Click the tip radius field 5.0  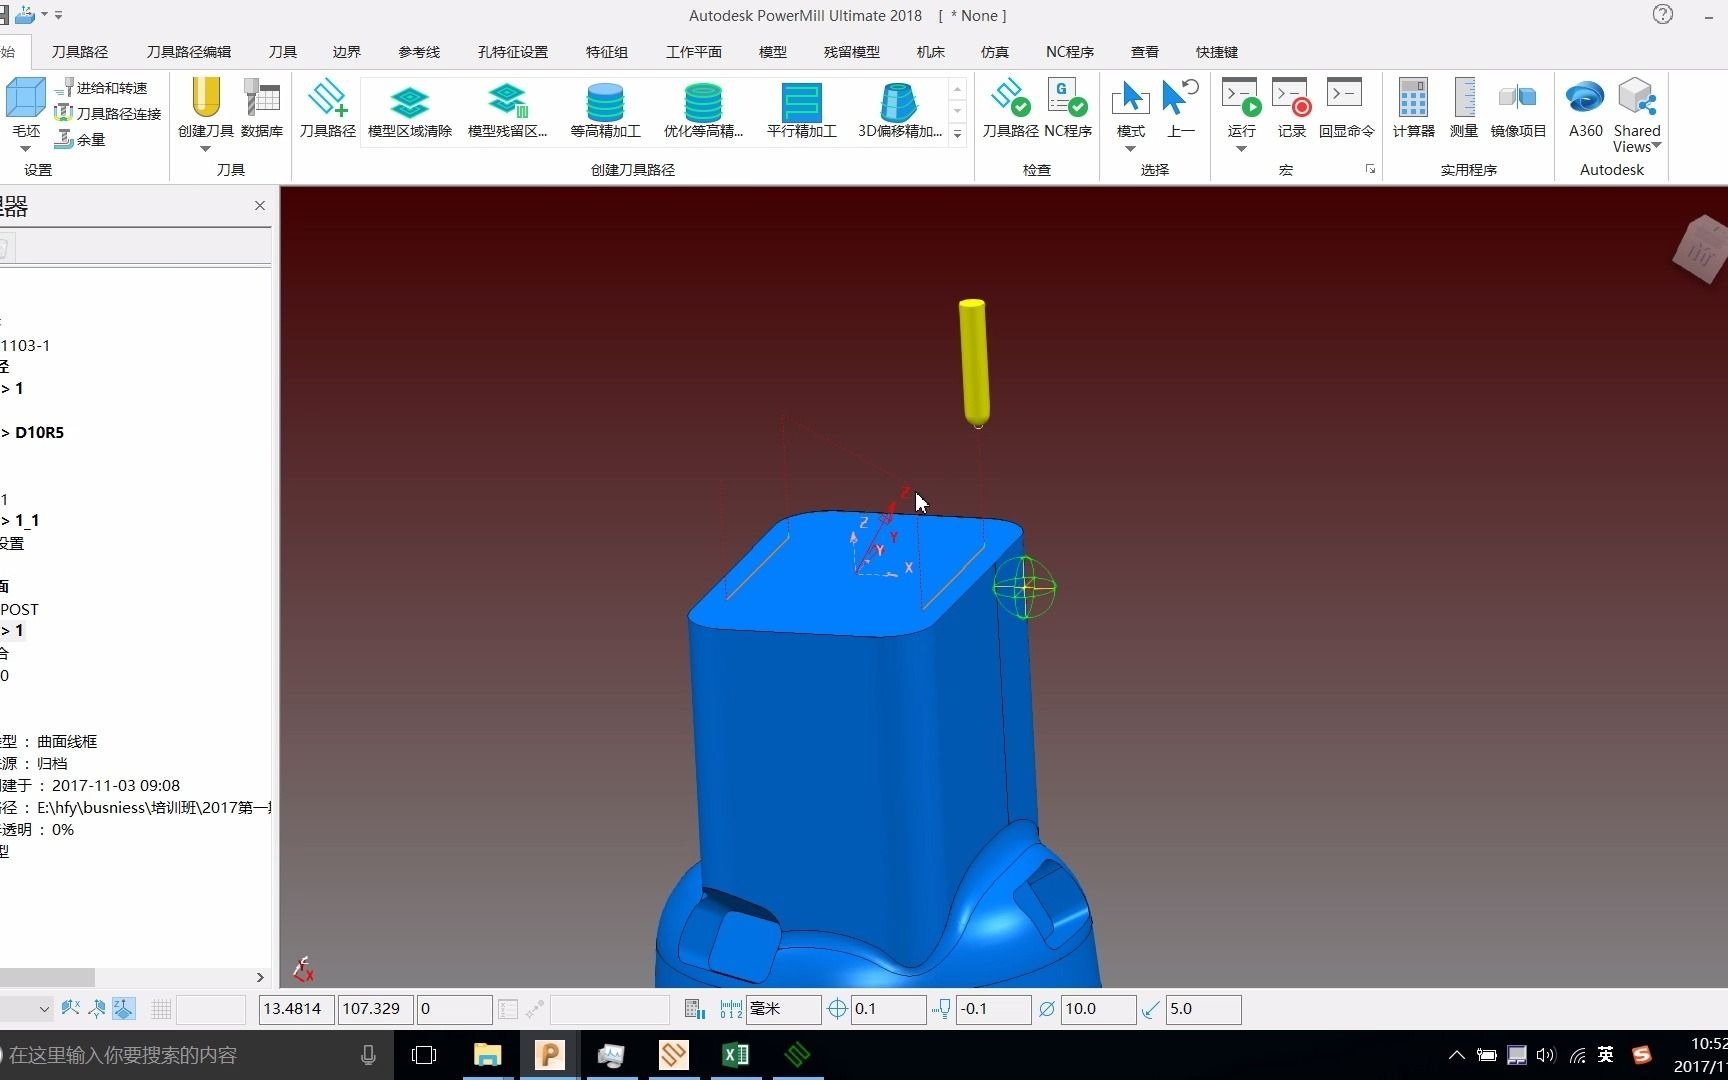tap(1203, 1009)
